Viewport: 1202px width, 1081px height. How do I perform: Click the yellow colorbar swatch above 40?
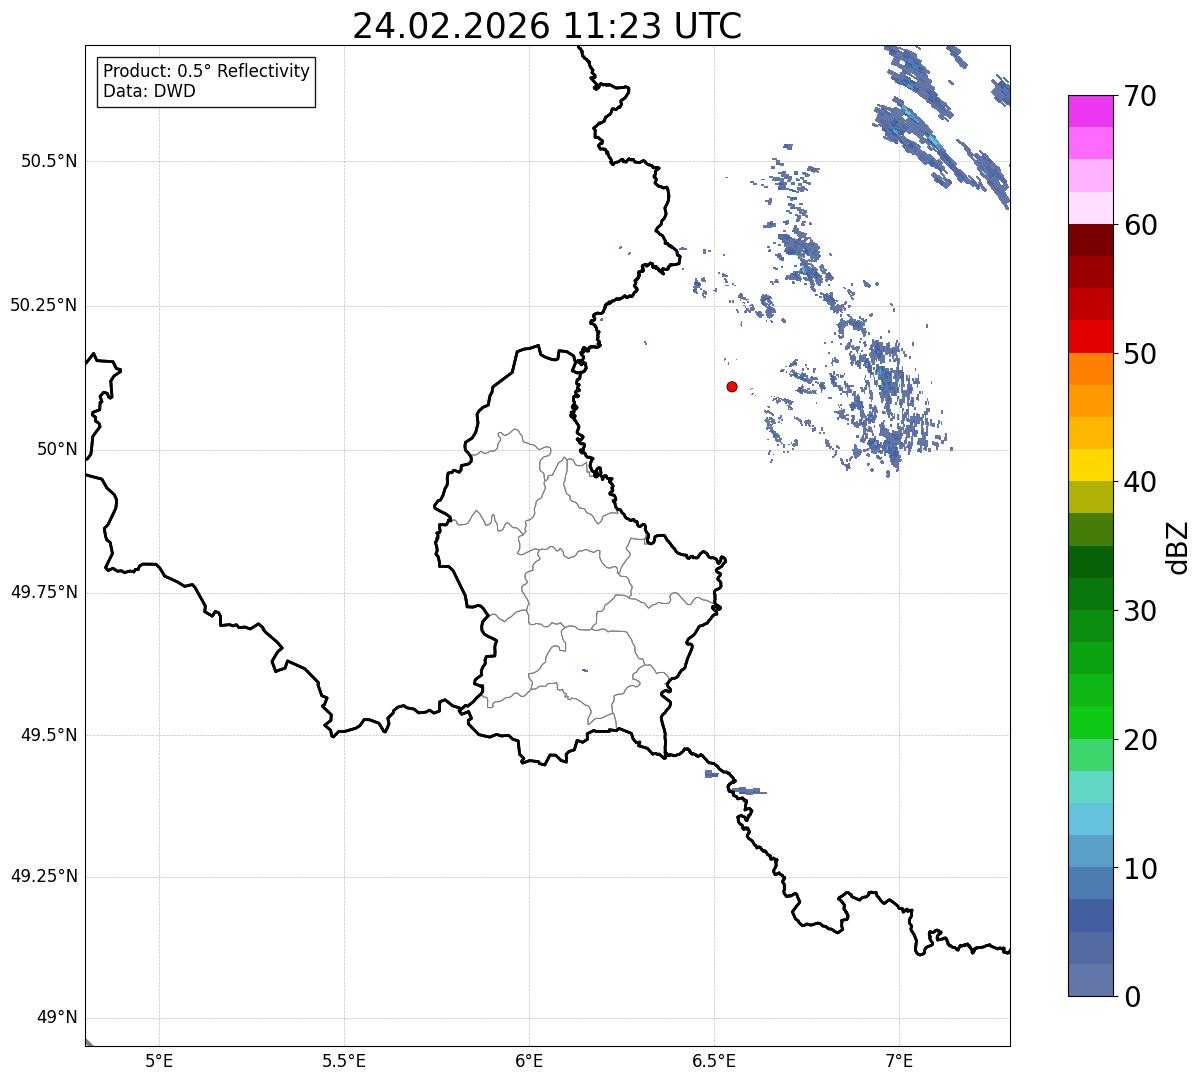coord(1091,465)
